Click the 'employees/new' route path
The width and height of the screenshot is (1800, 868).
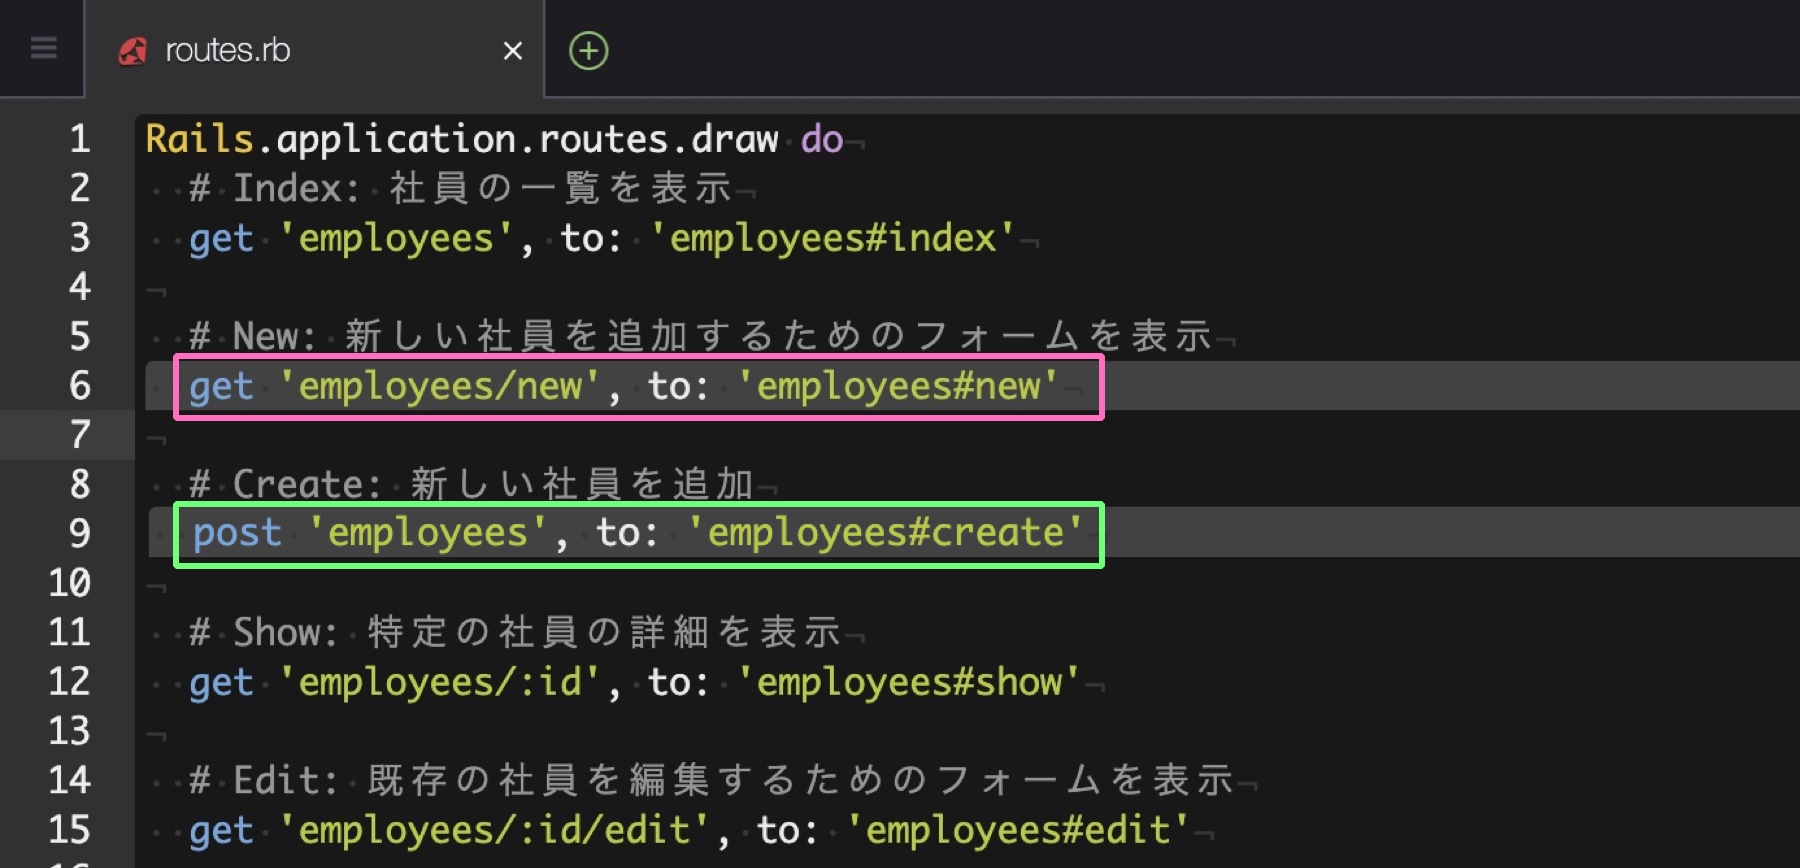(440, 387)
